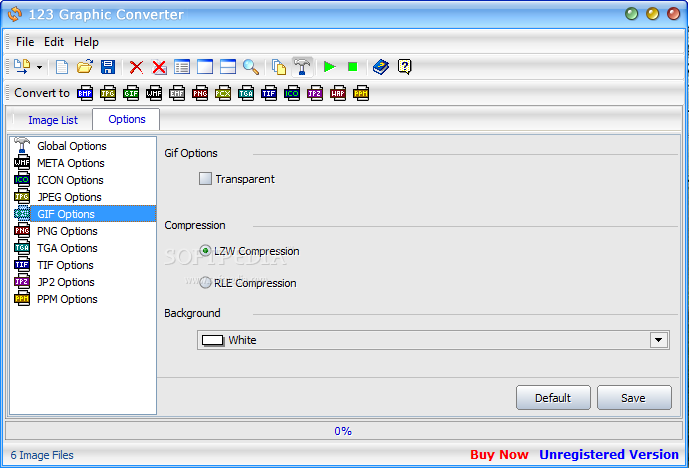The height and width of the screenshot is (468, 689).
Task: Open the Background color dropdown
Action: (x=658, y=340)
